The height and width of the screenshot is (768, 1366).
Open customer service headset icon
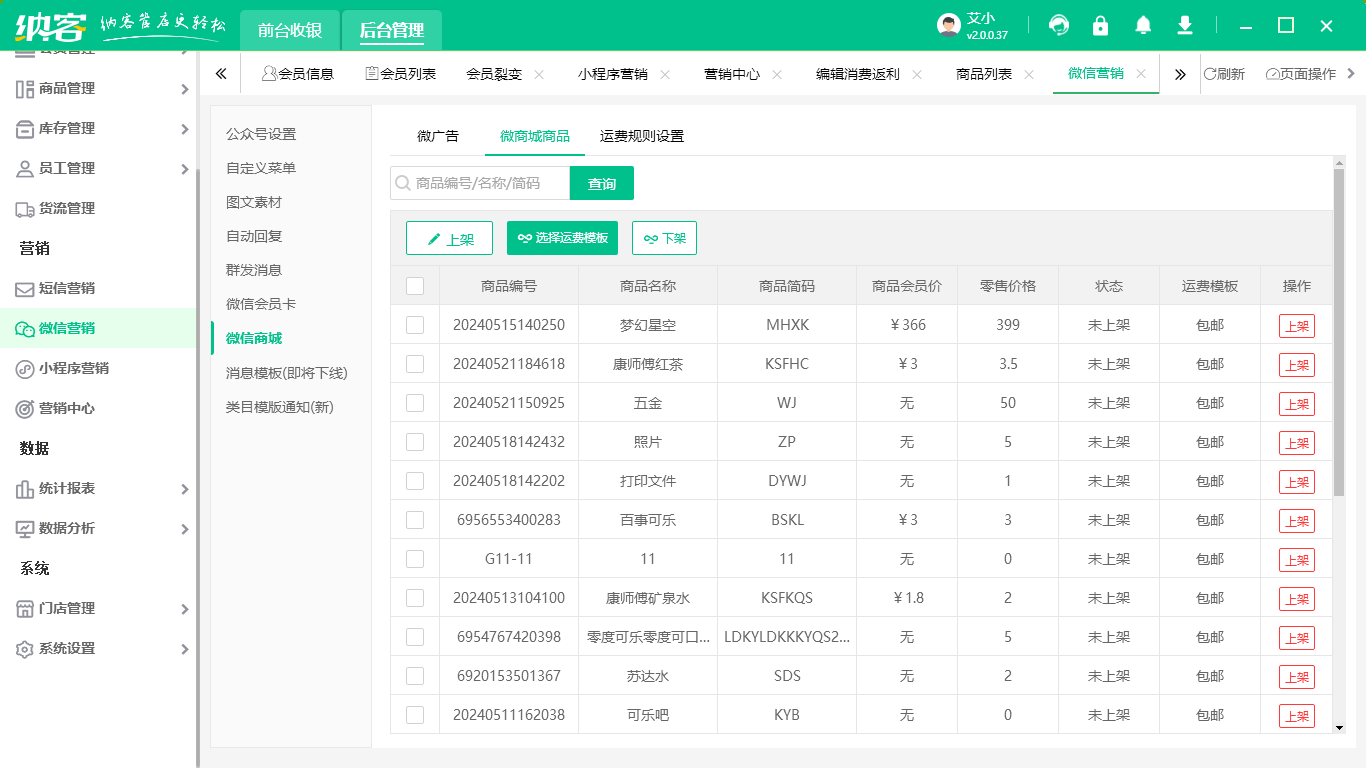(1059, 25)
